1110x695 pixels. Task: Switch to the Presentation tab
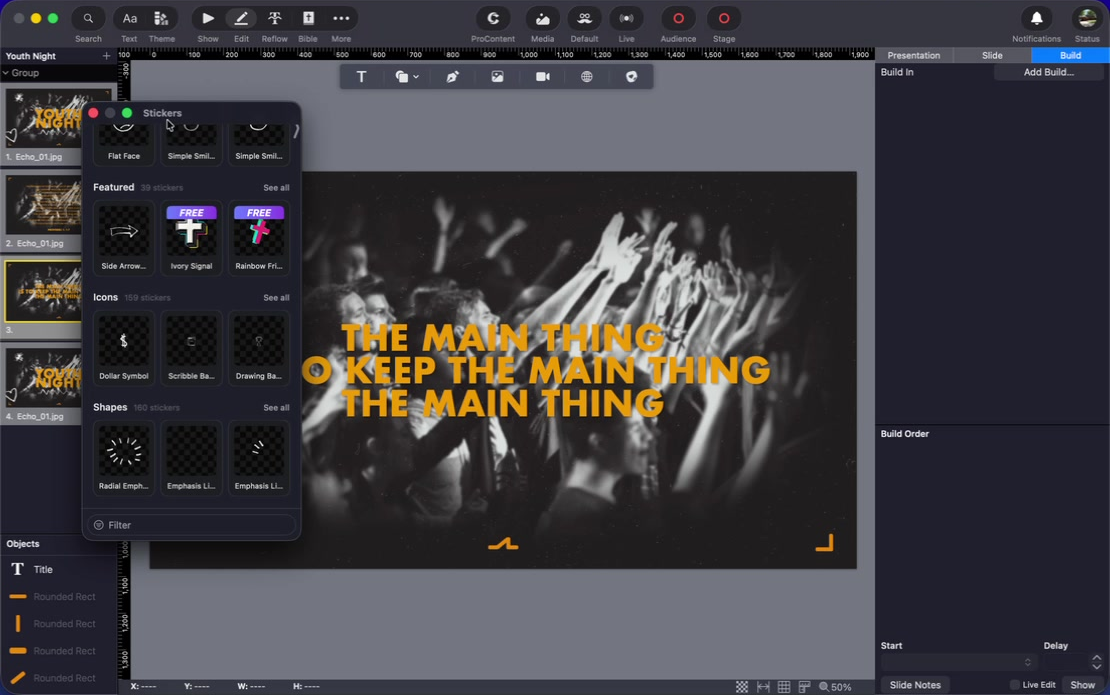click(913, 55)
